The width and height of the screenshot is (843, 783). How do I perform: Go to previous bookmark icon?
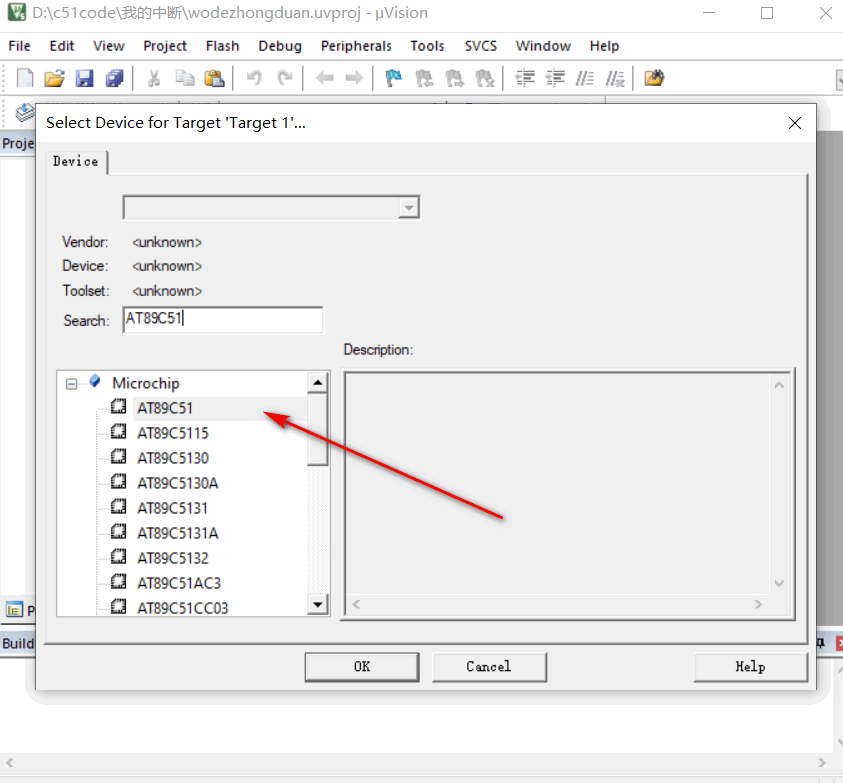coord(424,79)
